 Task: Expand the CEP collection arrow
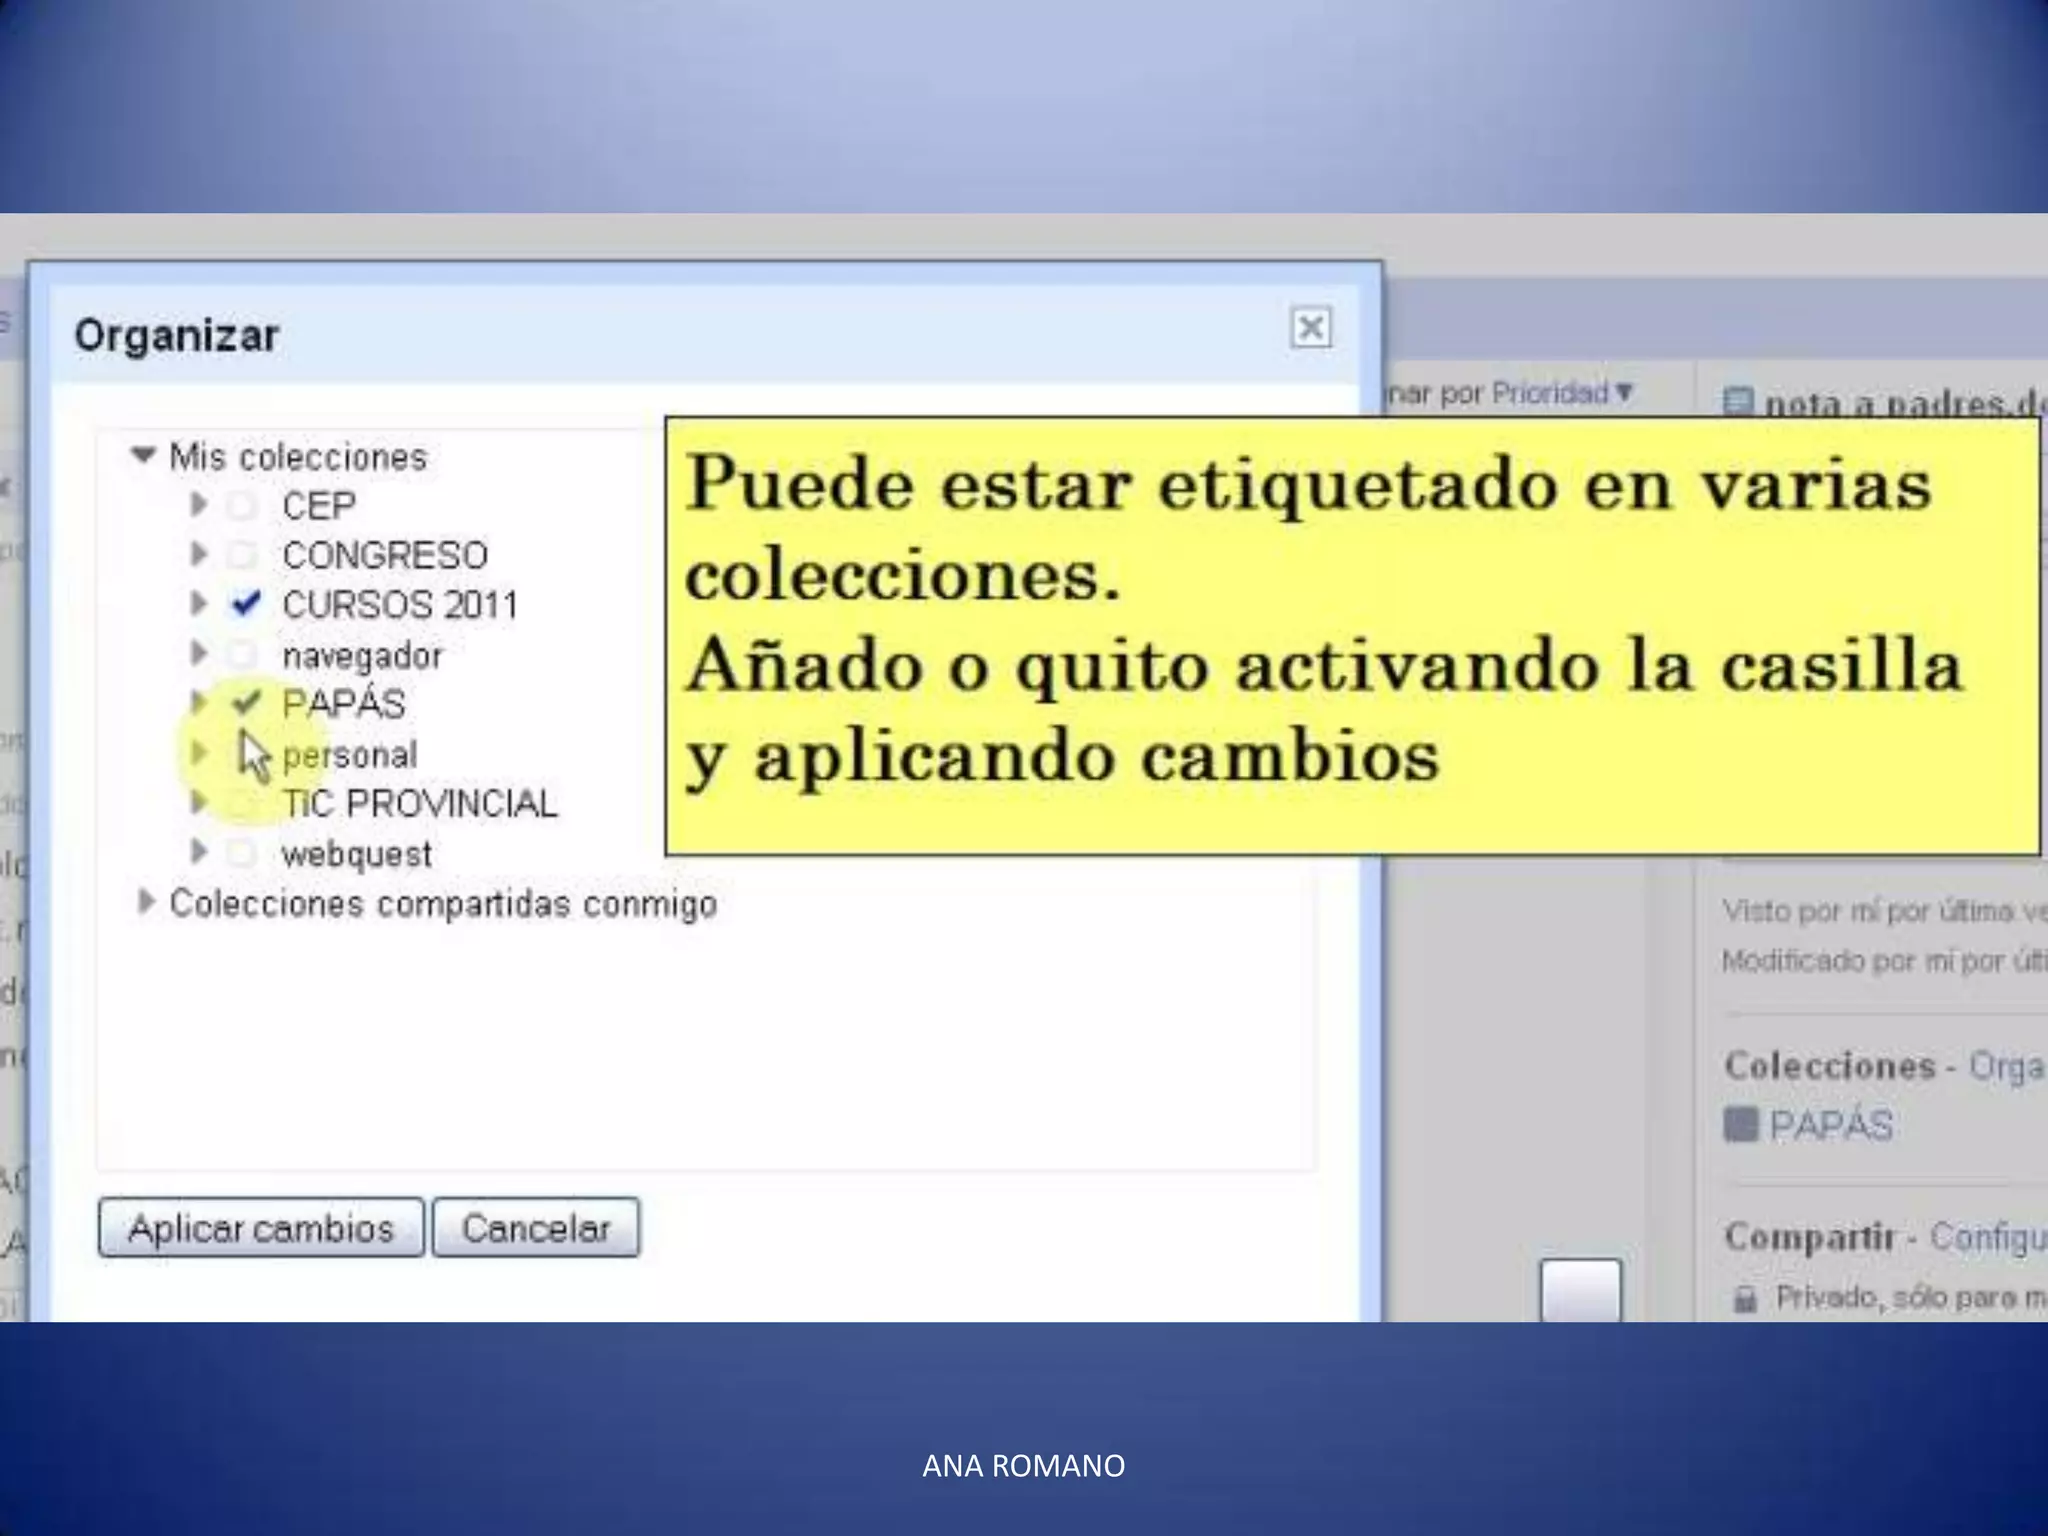(199, 504)
